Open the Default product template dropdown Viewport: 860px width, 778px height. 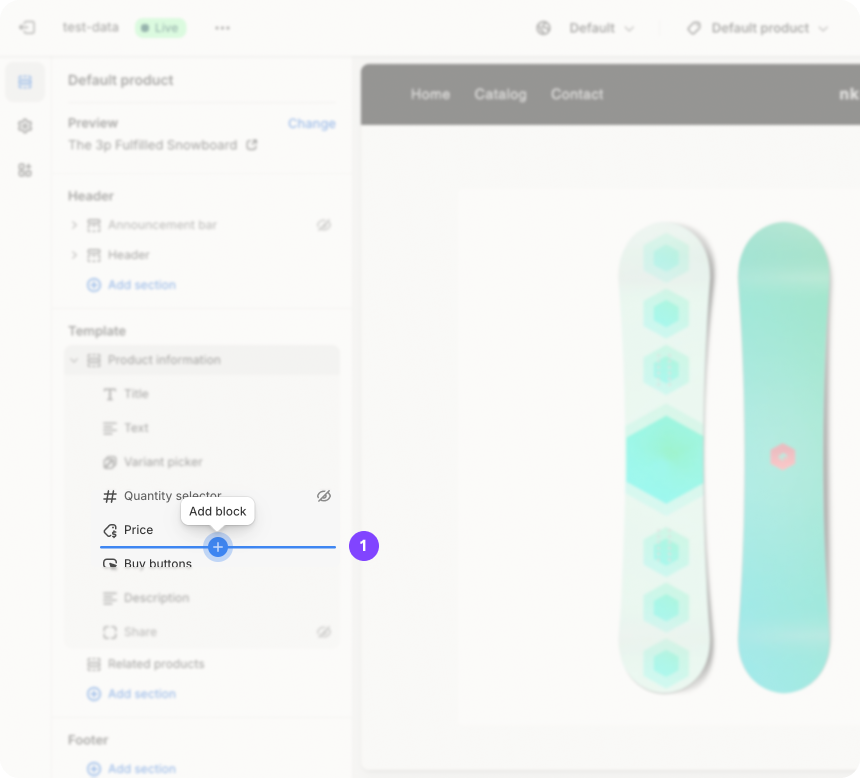coord(770,28)
